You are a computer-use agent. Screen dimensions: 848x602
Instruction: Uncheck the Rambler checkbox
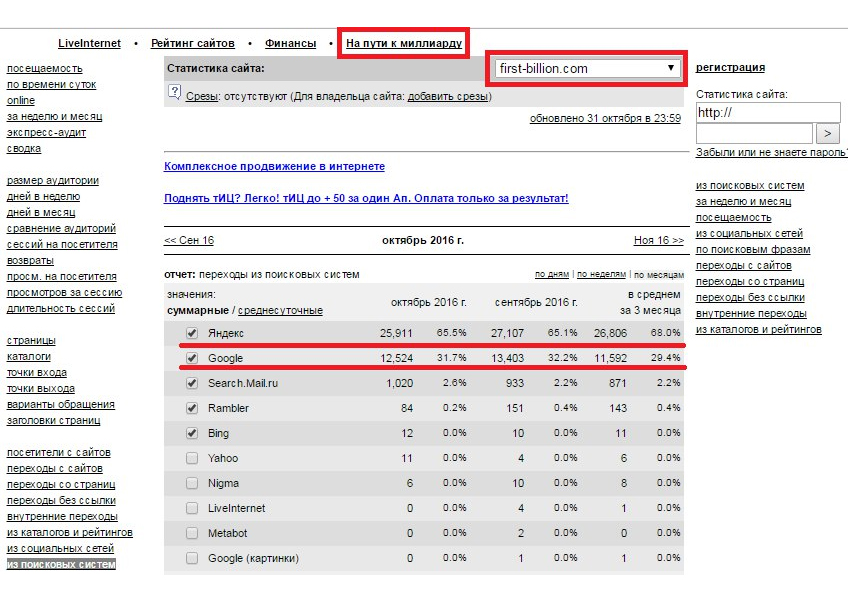191,408
